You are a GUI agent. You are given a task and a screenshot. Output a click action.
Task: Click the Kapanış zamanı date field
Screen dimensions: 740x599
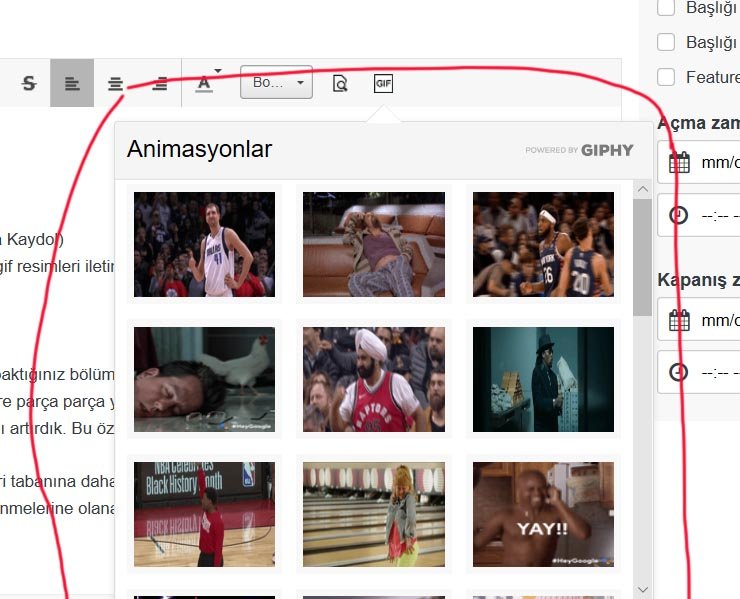coord(699,319)
